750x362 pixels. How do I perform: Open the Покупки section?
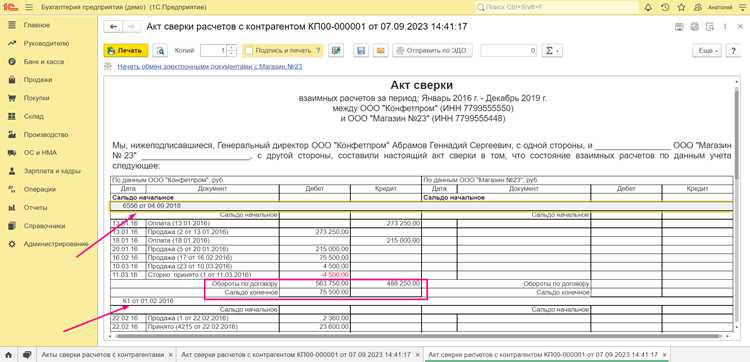point(37,98)
